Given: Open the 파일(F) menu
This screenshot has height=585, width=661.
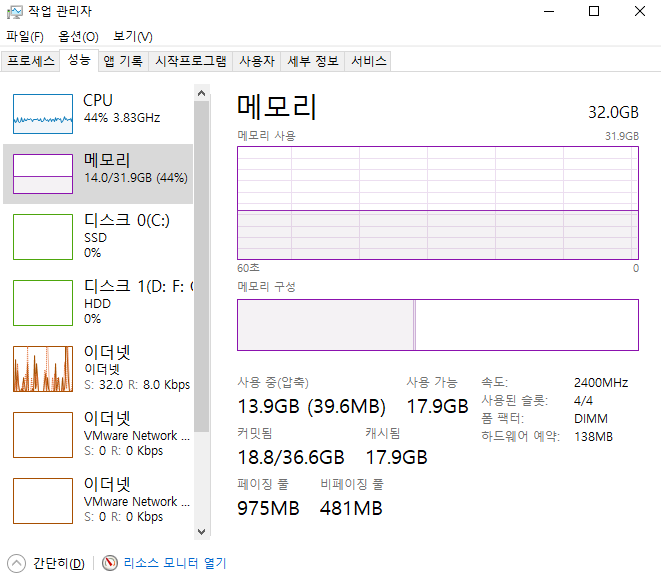Looking at the screenshot, I should (25, 37).
